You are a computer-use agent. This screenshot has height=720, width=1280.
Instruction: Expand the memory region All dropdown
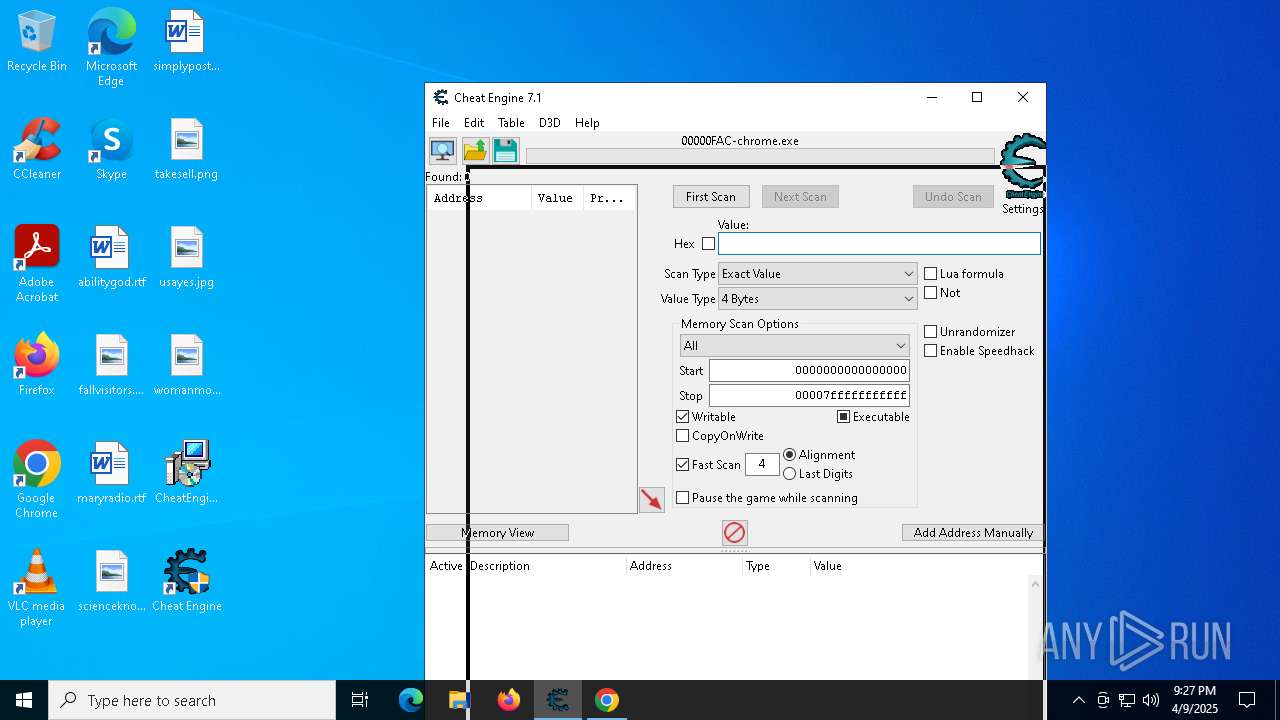point(794,346)
